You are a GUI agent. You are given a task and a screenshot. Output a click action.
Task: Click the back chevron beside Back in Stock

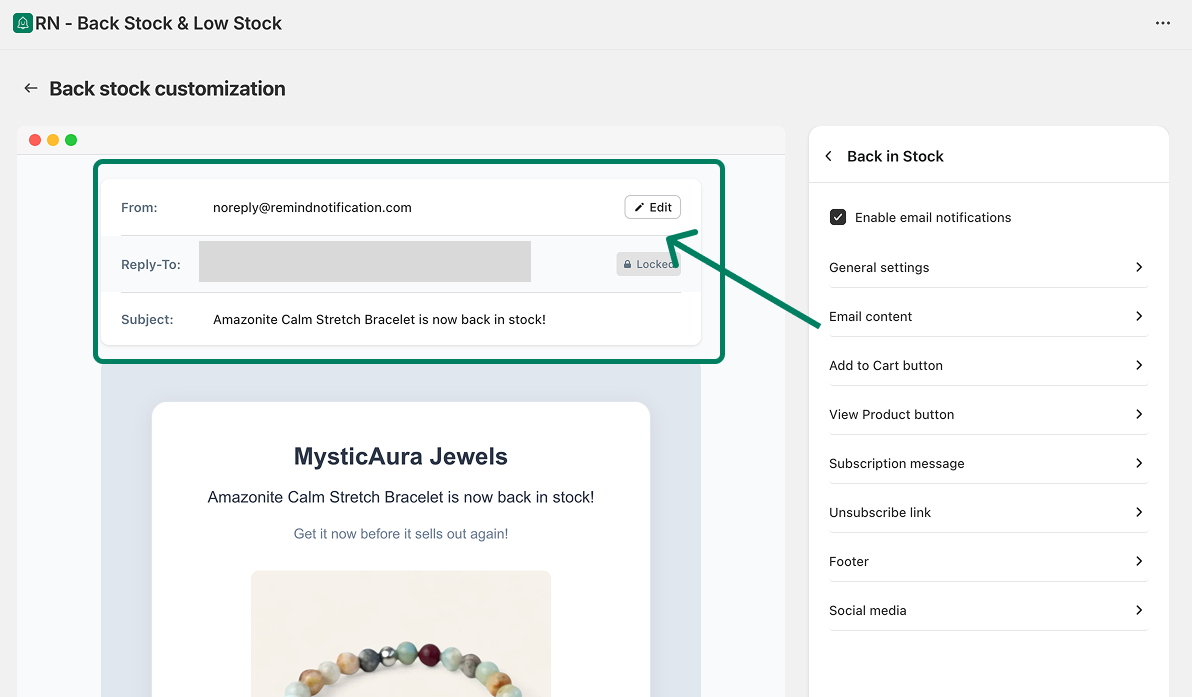pyautogui.click(x=829, y=156)
